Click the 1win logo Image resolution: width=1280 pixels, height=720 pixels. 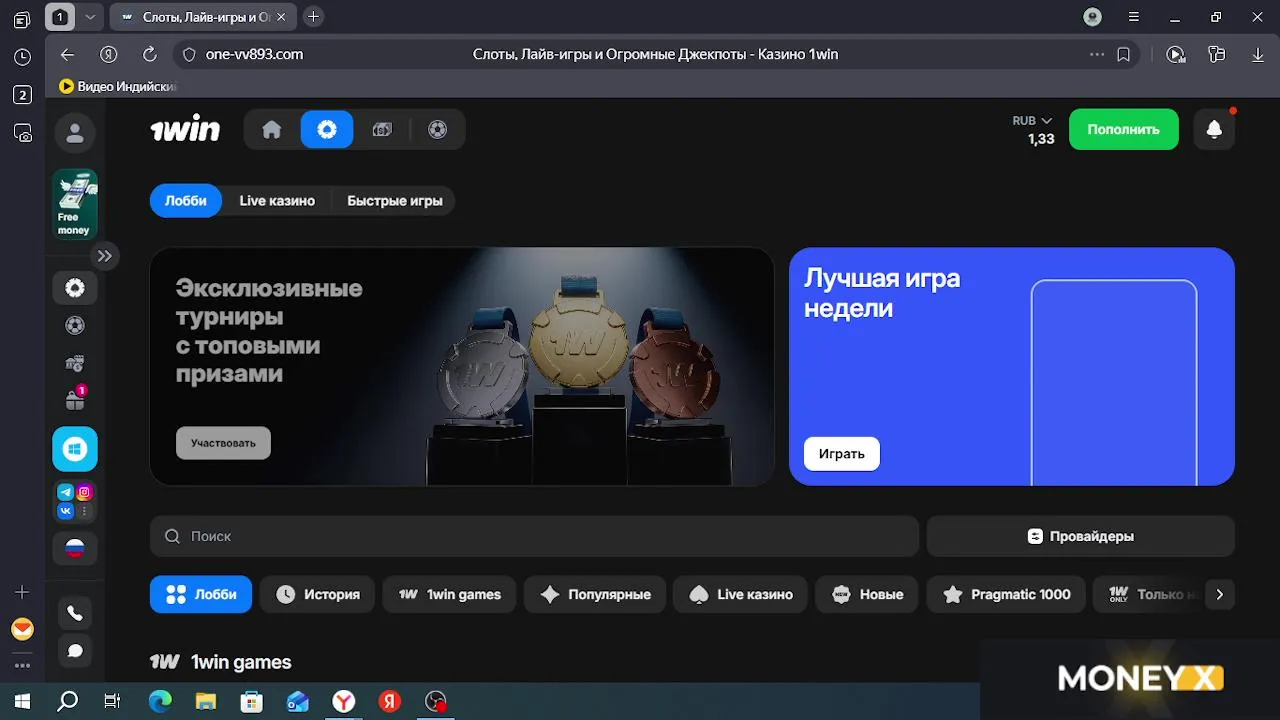[x=185, y=129]
